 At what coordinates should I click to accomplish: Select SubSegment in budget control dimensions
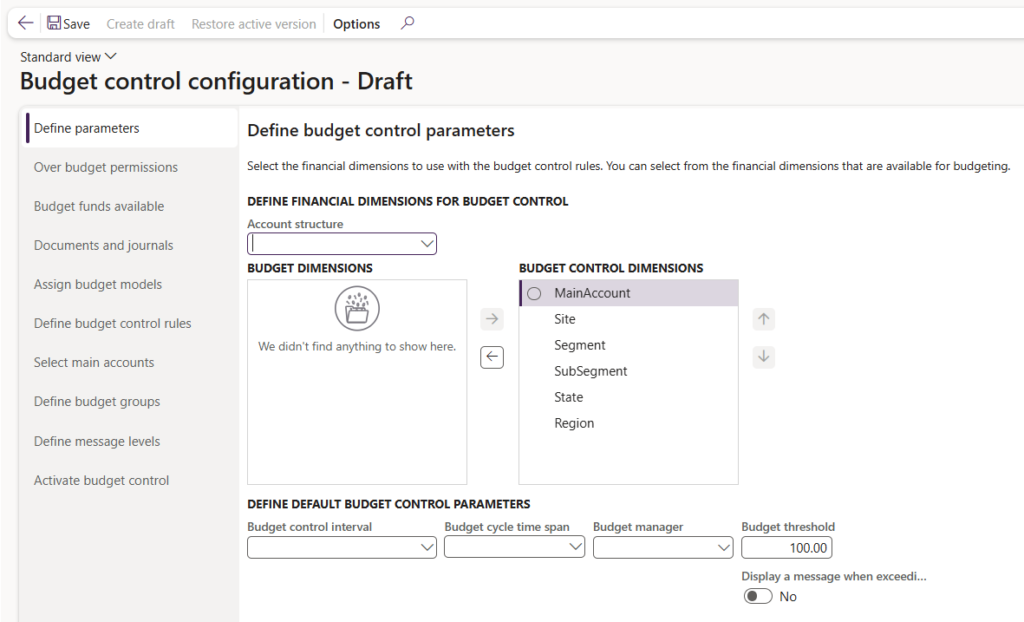click(590, 371)
